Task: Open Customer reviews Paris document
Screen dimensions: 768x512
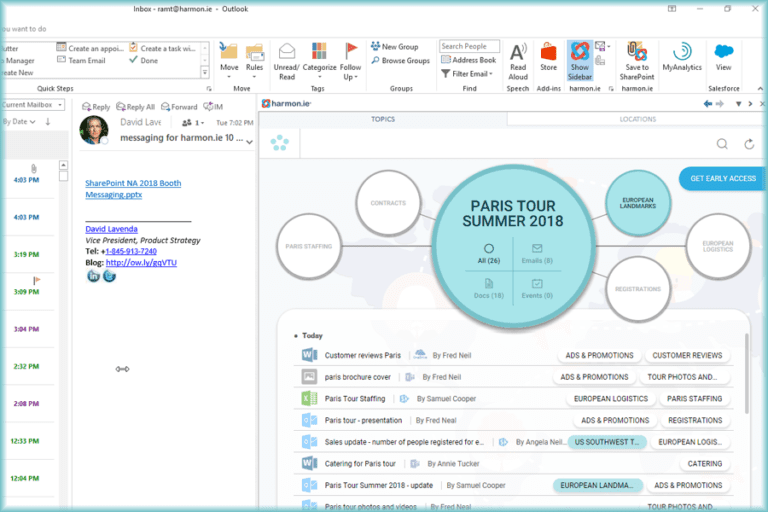Action: click(x=362, y=355)
